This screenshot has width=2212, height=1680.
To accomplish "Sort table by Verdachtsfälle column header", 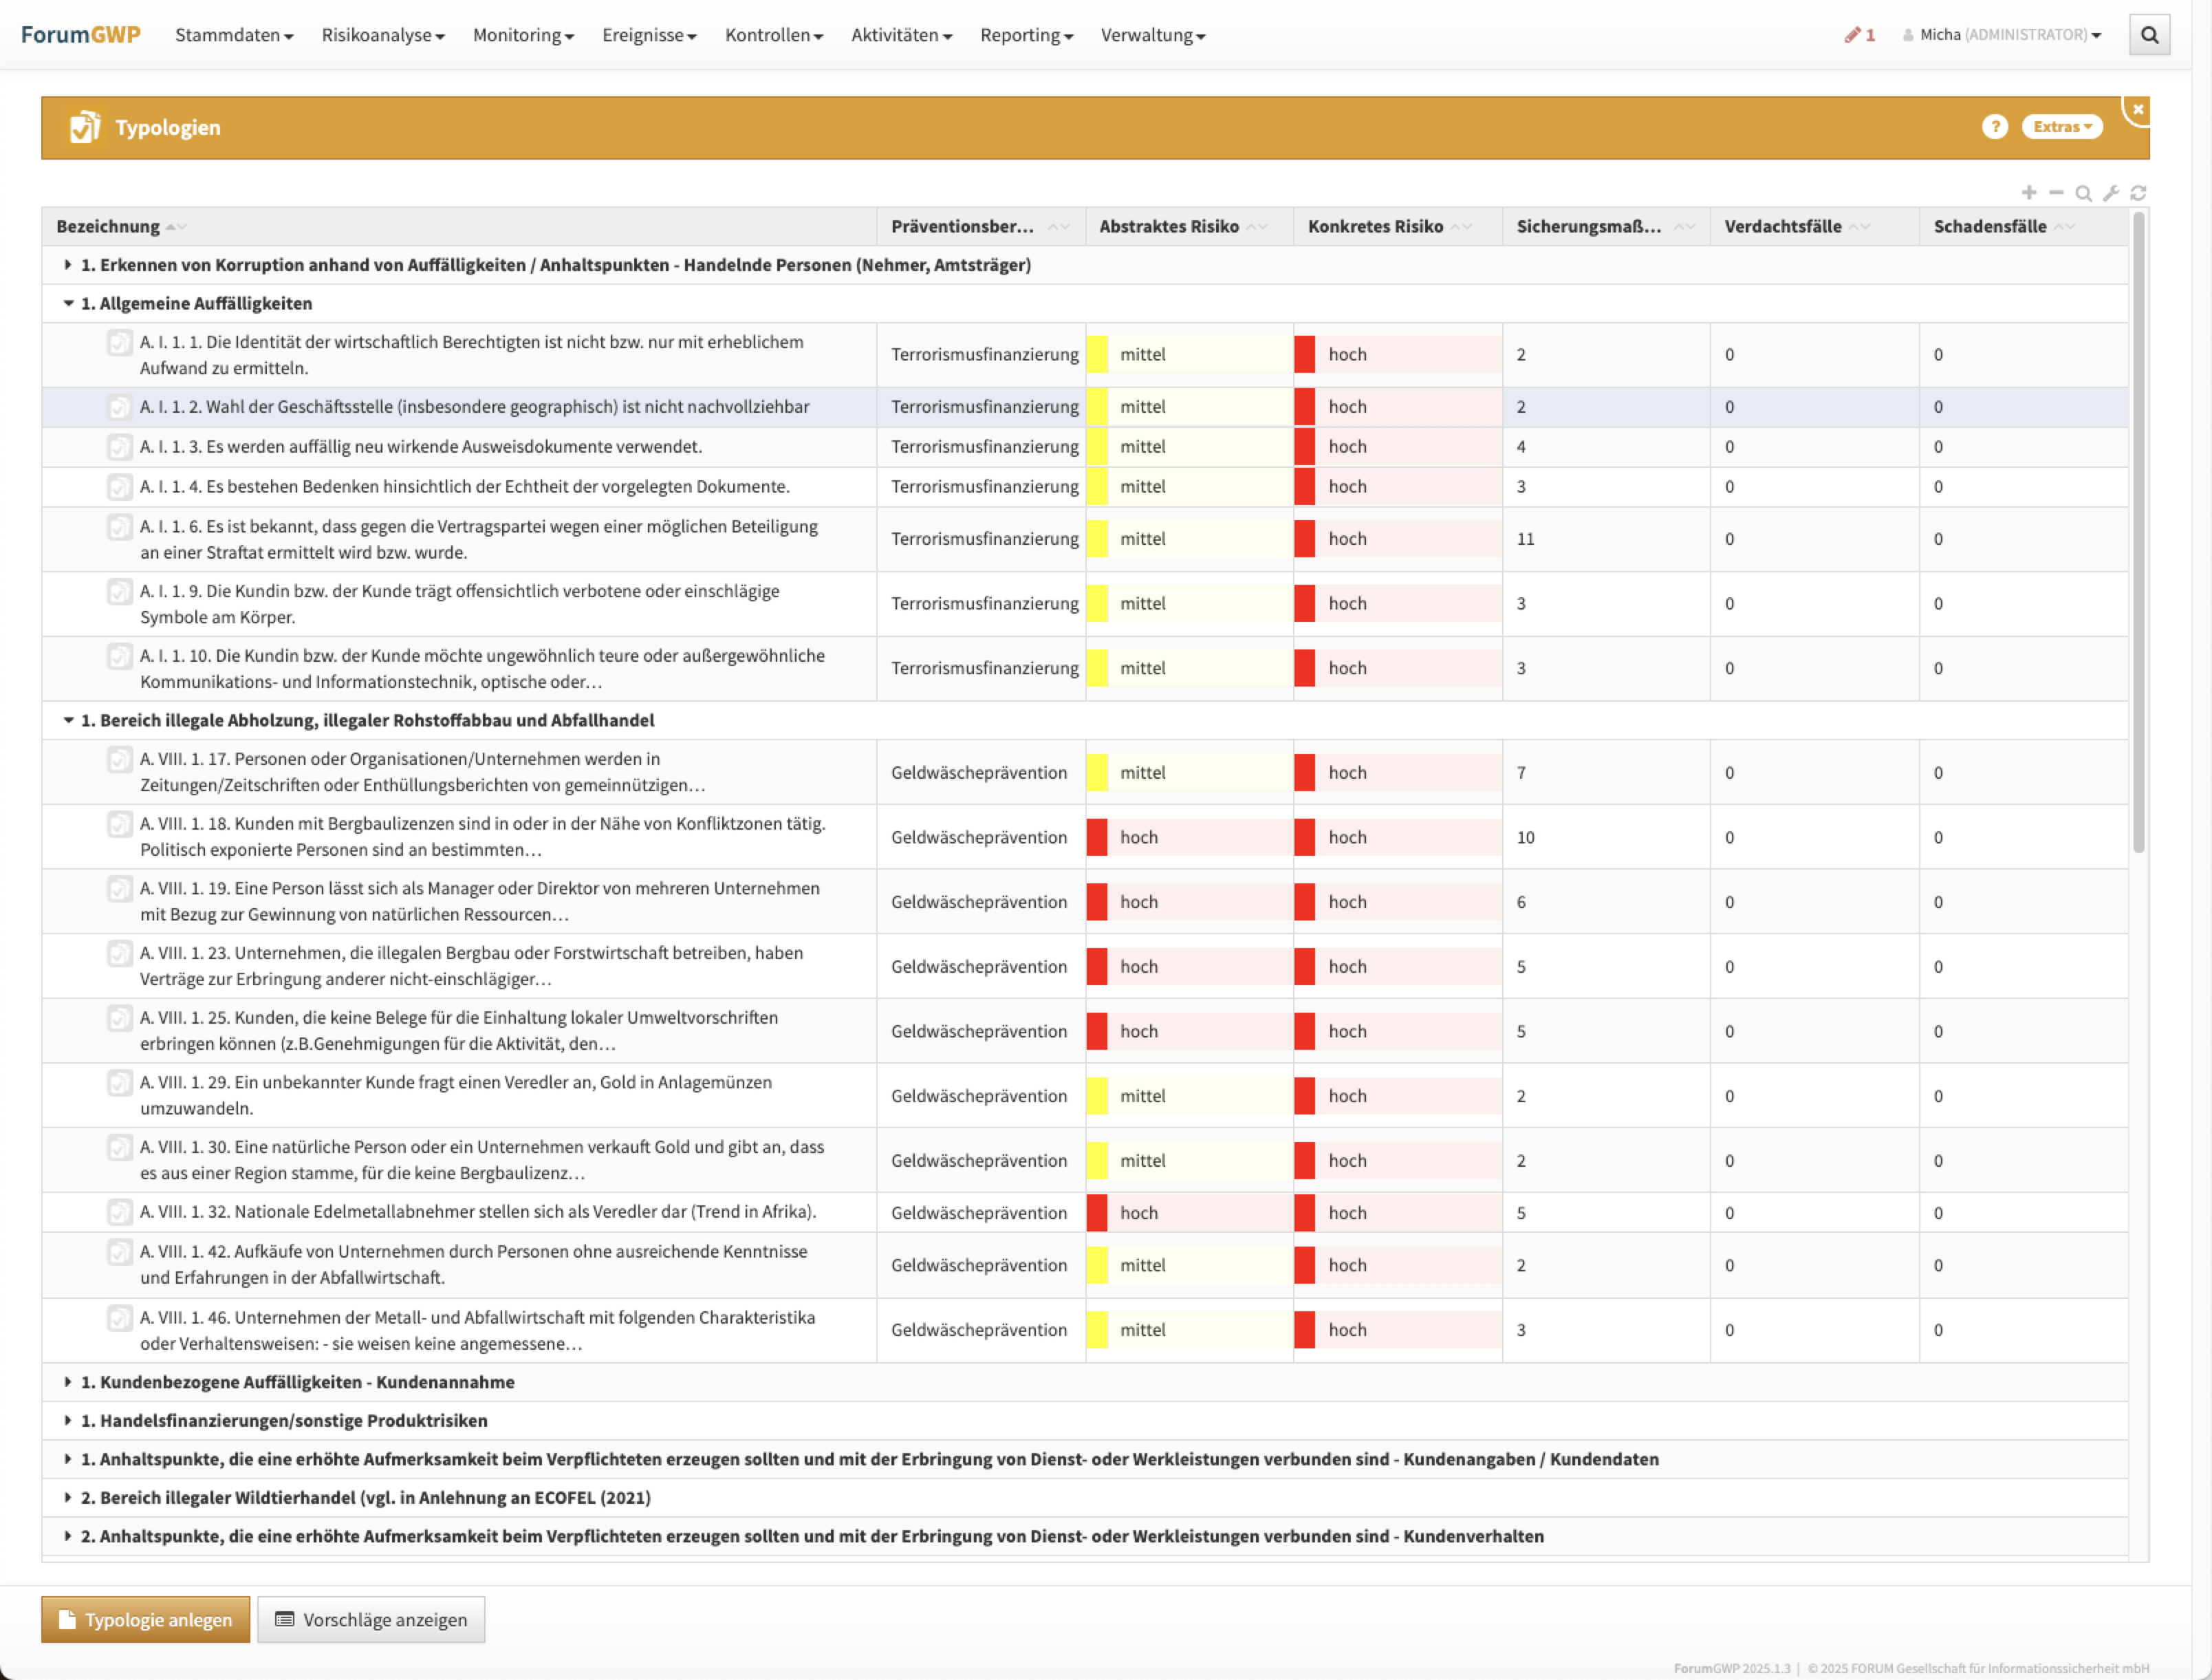I will coord(1782,226).
